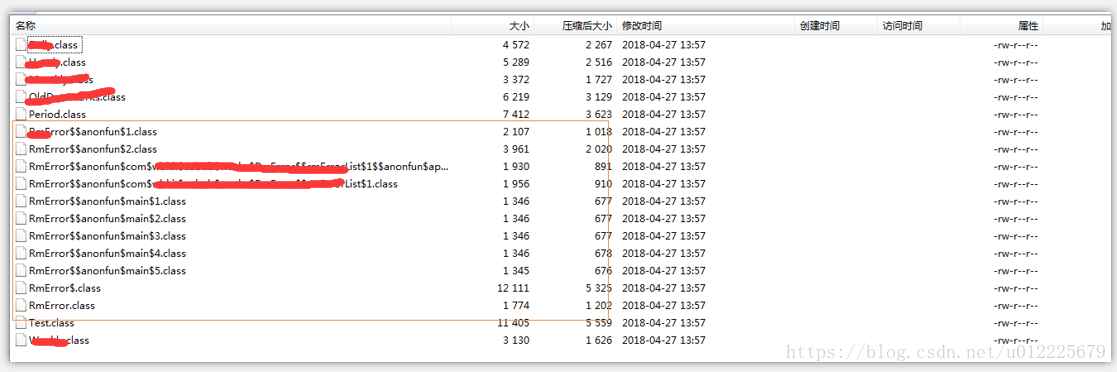This screenshot has height=372, width=1117.
Task: Select the RmError$$anonfun$2.class file name
Action: pos(93,149)
